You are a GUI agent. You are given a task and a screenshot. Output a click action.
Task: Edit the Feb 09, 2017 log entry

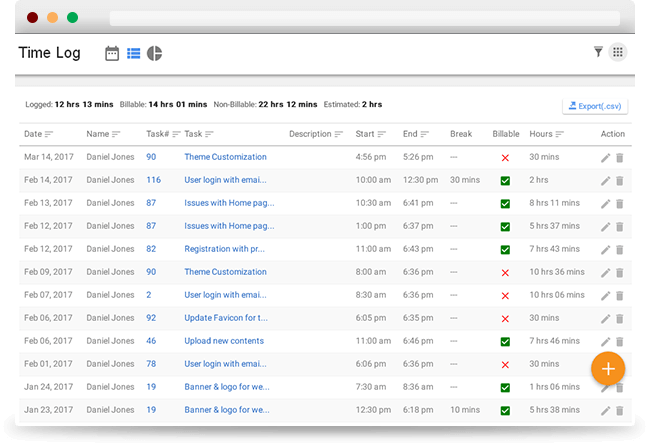coord(605,273)
